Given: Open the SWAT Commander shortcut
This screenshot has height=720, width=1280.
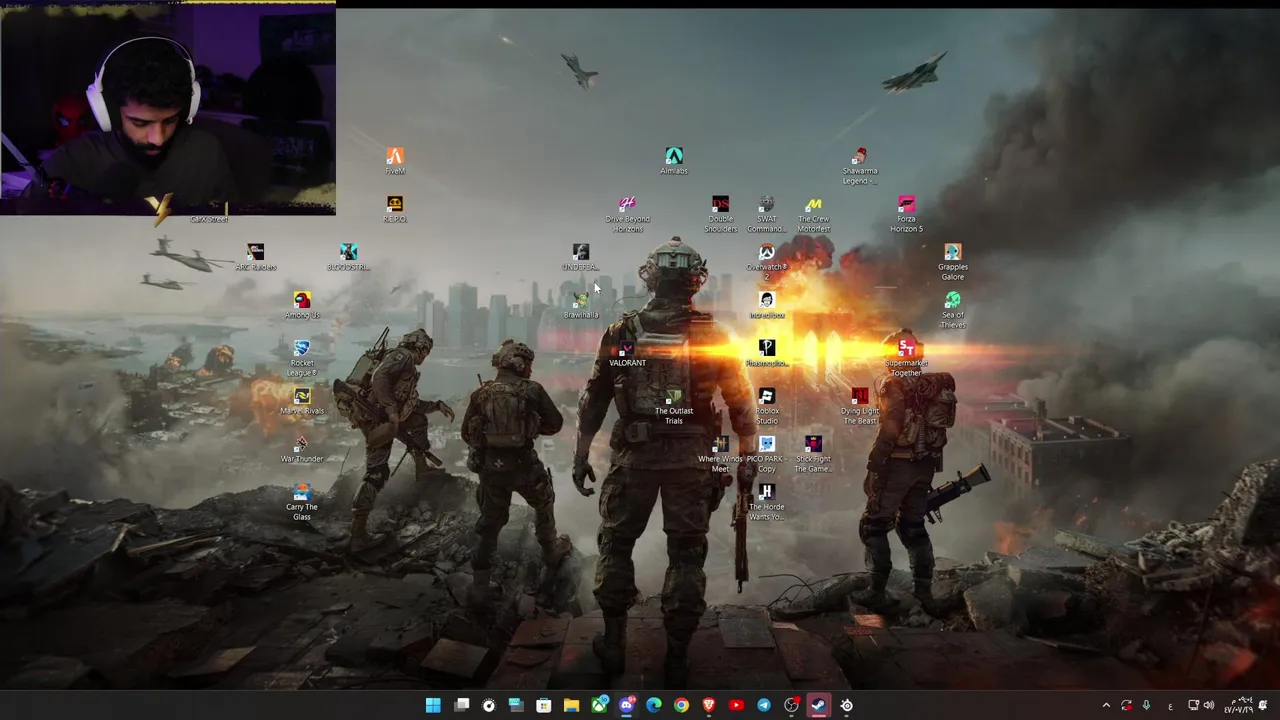Looking at the screenshot, I should point(767,214).
